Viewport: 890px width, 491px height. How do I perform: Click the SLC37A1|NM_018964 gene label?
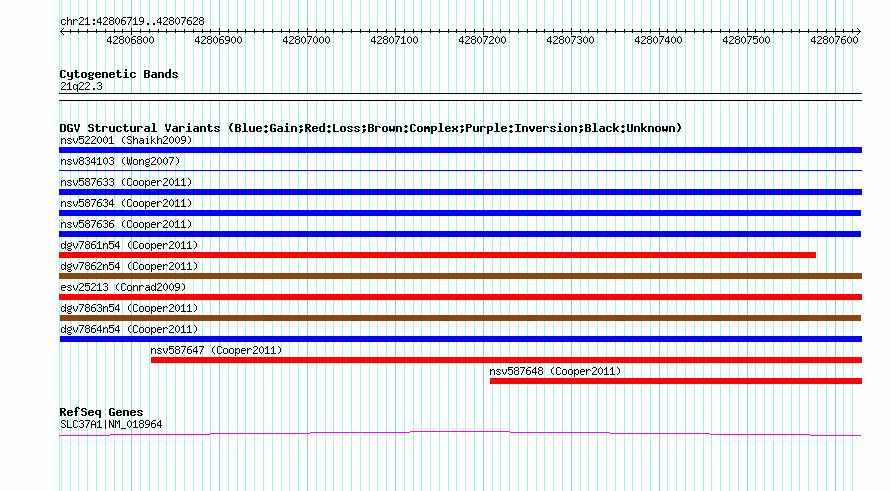coord(111,425)
